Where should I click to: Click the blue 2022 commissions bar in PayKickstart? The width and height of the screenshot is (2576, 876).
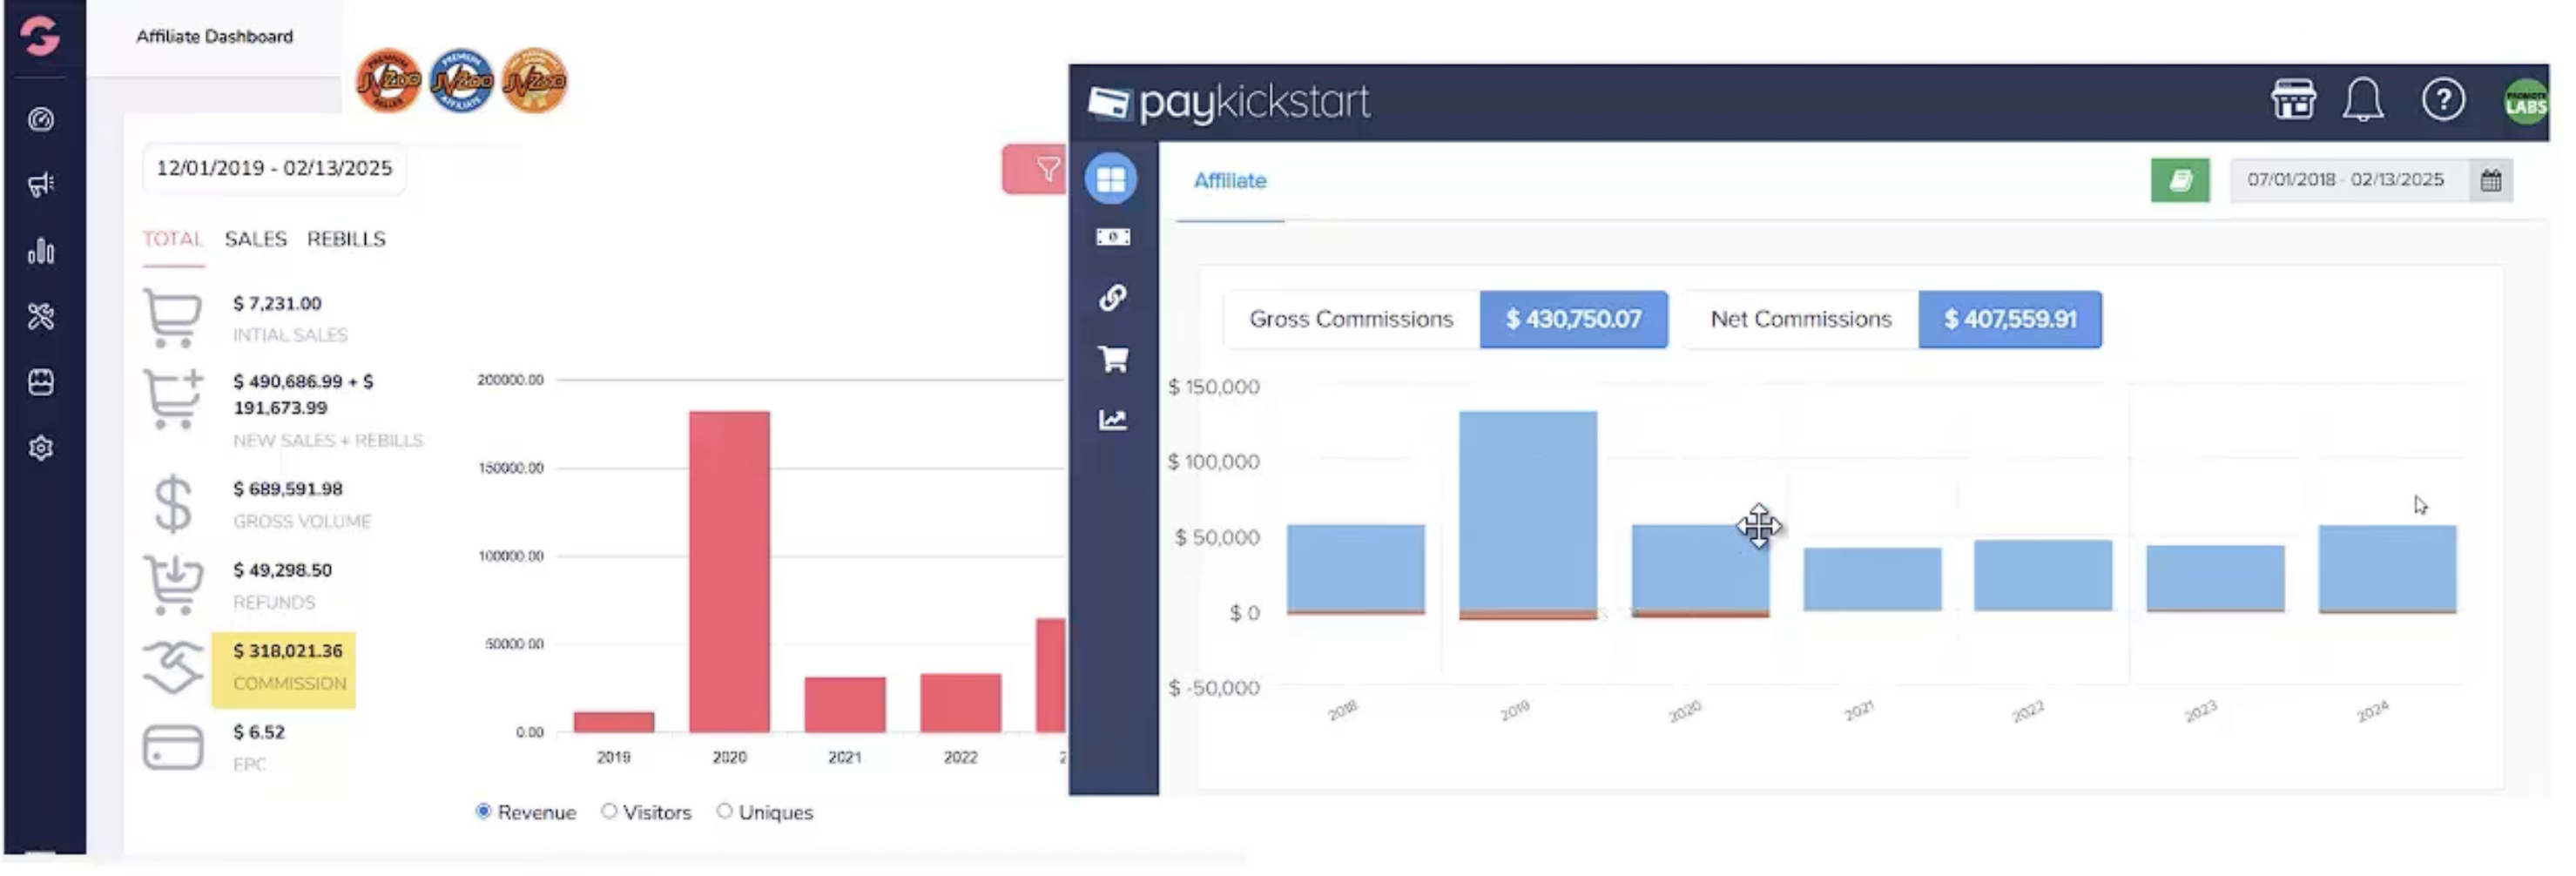(2043, 576)
